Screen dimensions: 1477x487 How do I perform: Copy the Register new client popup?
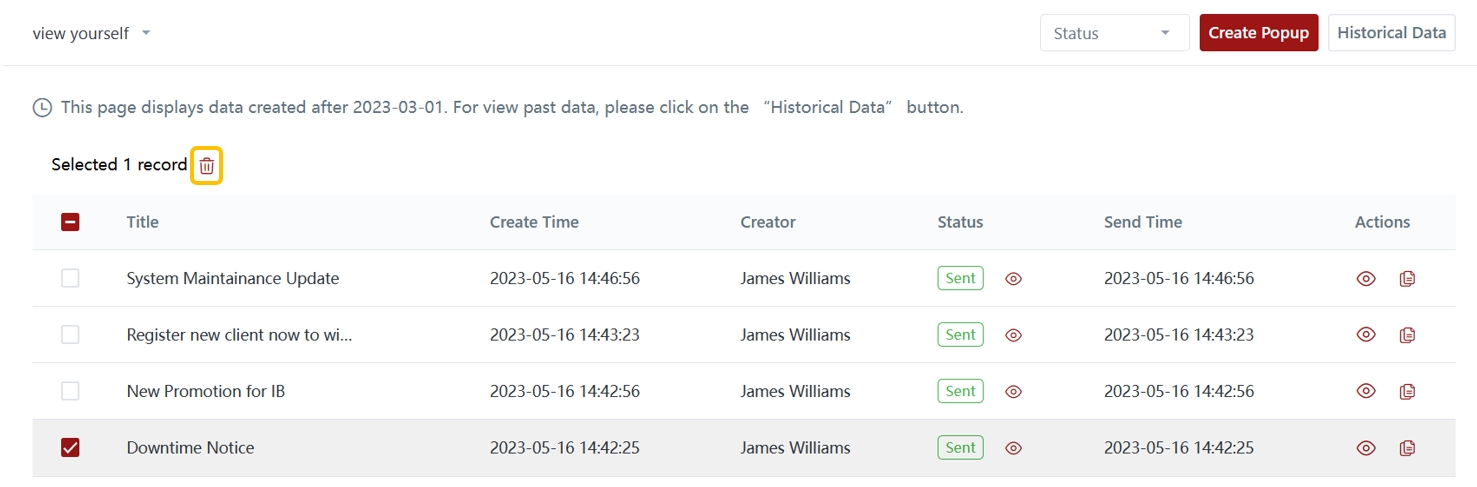(1407, 335)
